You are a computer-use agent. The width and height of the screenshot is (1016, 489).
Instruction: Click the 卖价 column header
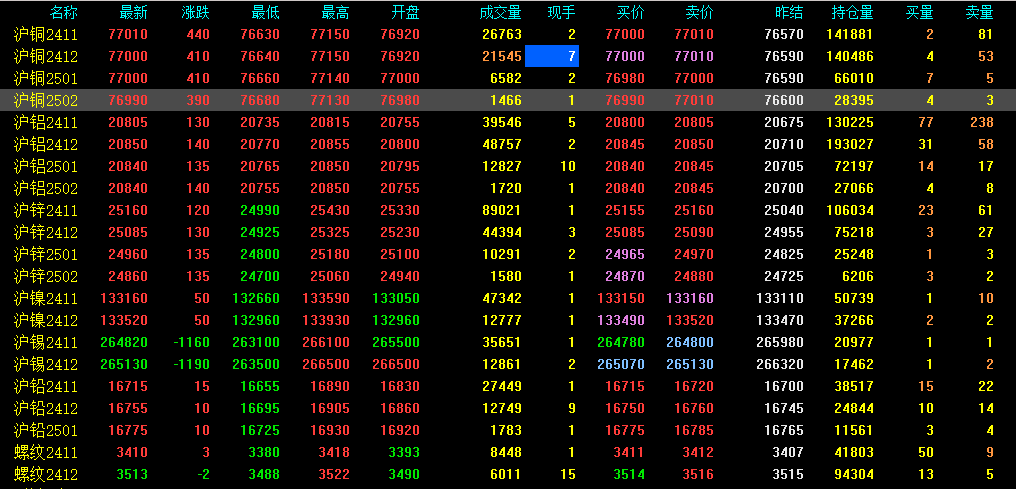tap(699, 12)
